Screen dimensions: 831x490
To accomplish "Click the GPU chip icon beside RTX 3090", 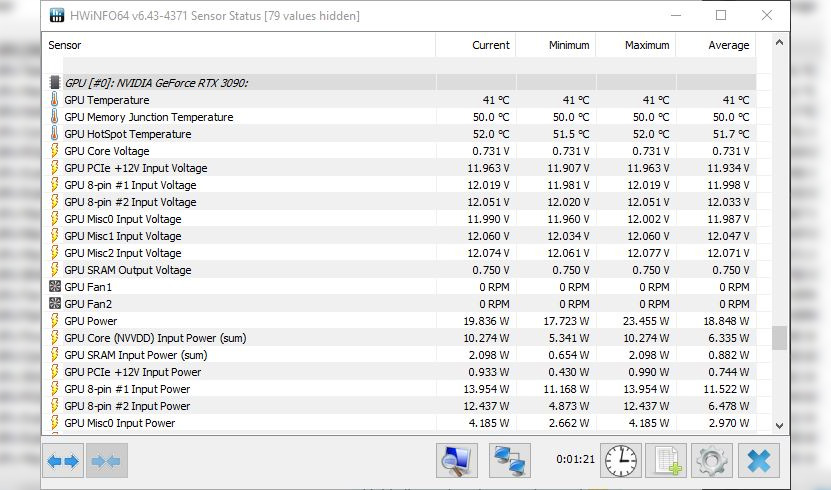I will point(55,83).
